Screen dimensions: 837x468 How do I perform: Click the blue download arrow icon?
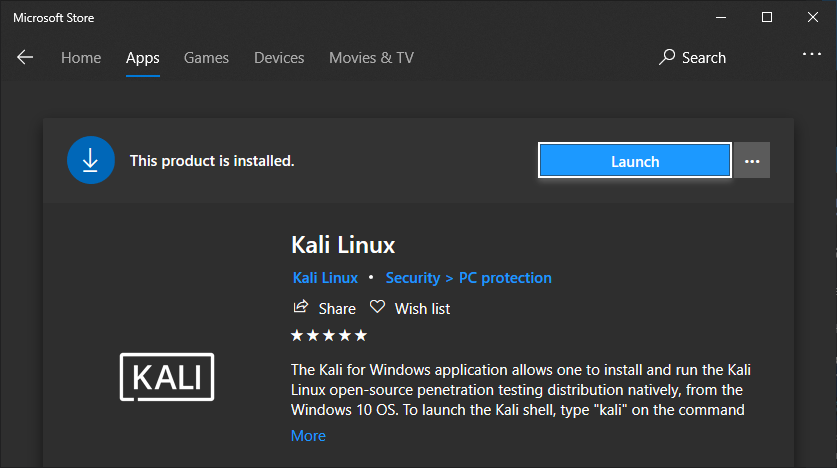click(x=91, y=160)
